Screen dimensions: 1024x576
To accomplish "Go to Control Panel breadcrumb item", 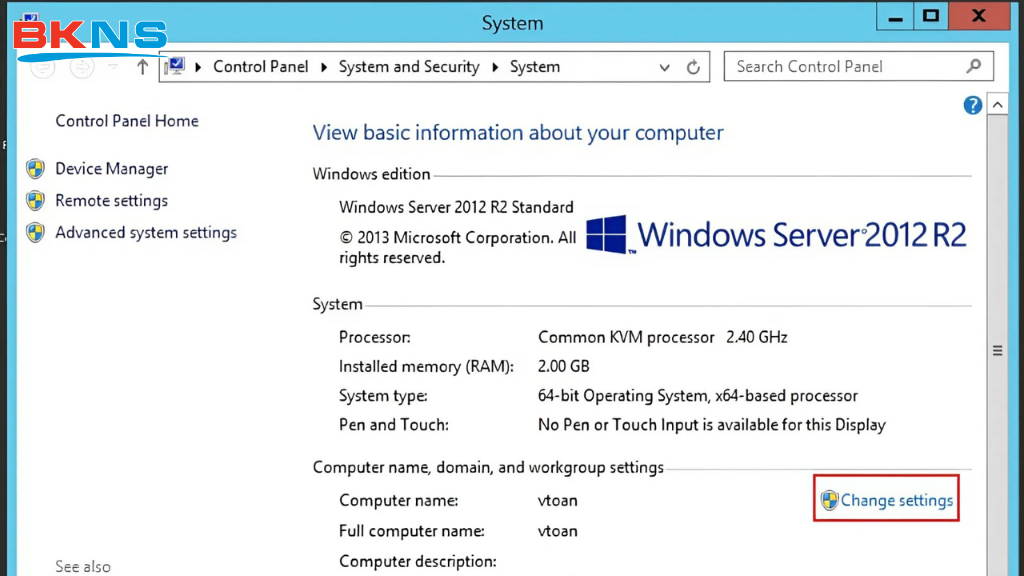I will point(260,67).
